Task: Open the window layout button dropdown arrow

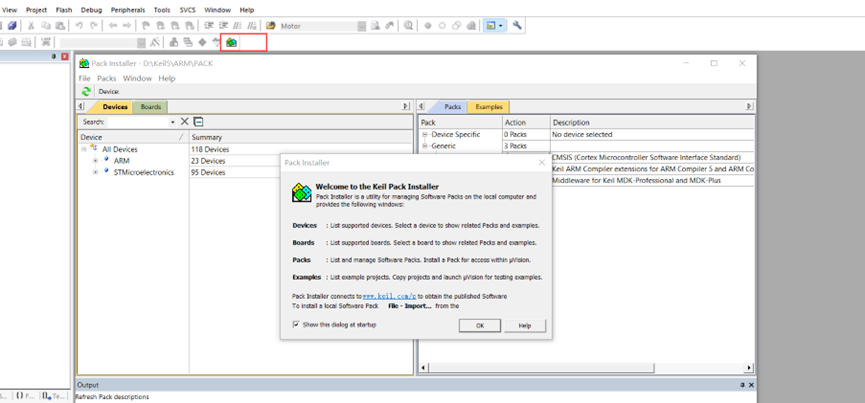Action: coord(500,25)
